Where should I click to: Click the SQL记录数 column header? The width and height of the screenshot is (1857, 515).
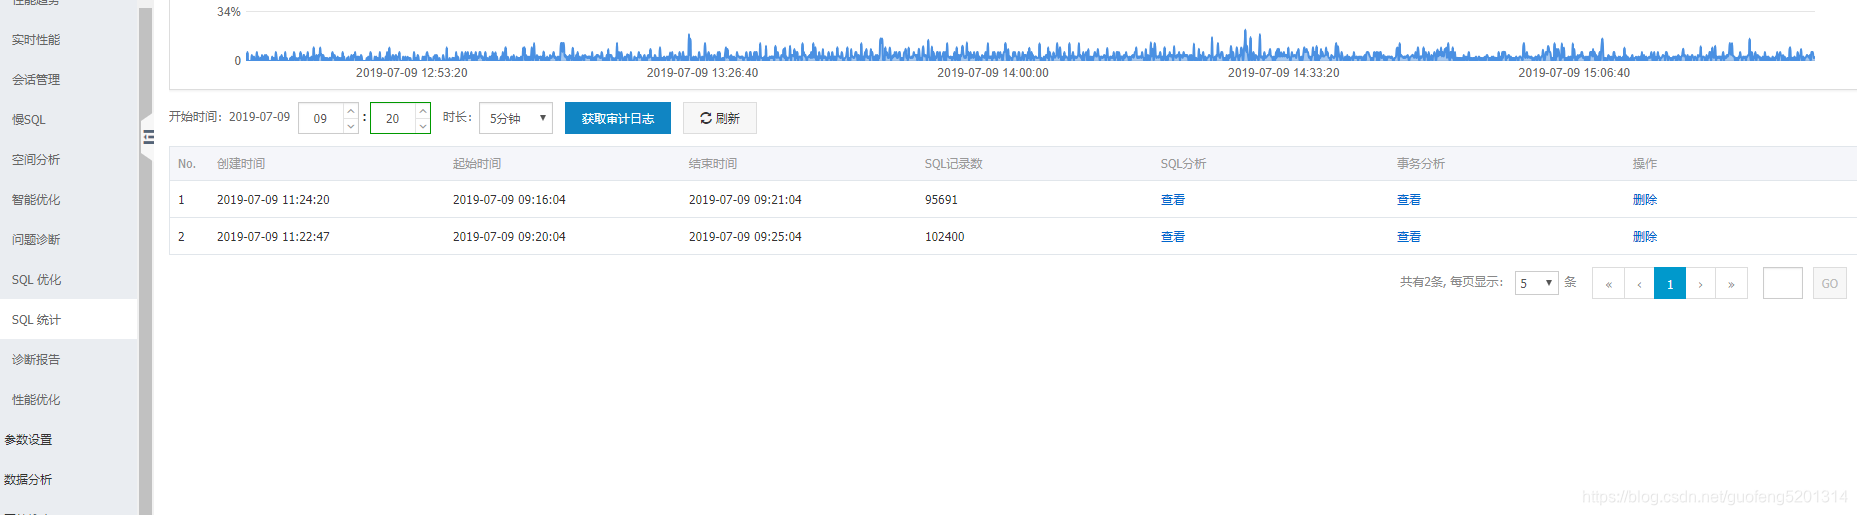tap(954, 164)
